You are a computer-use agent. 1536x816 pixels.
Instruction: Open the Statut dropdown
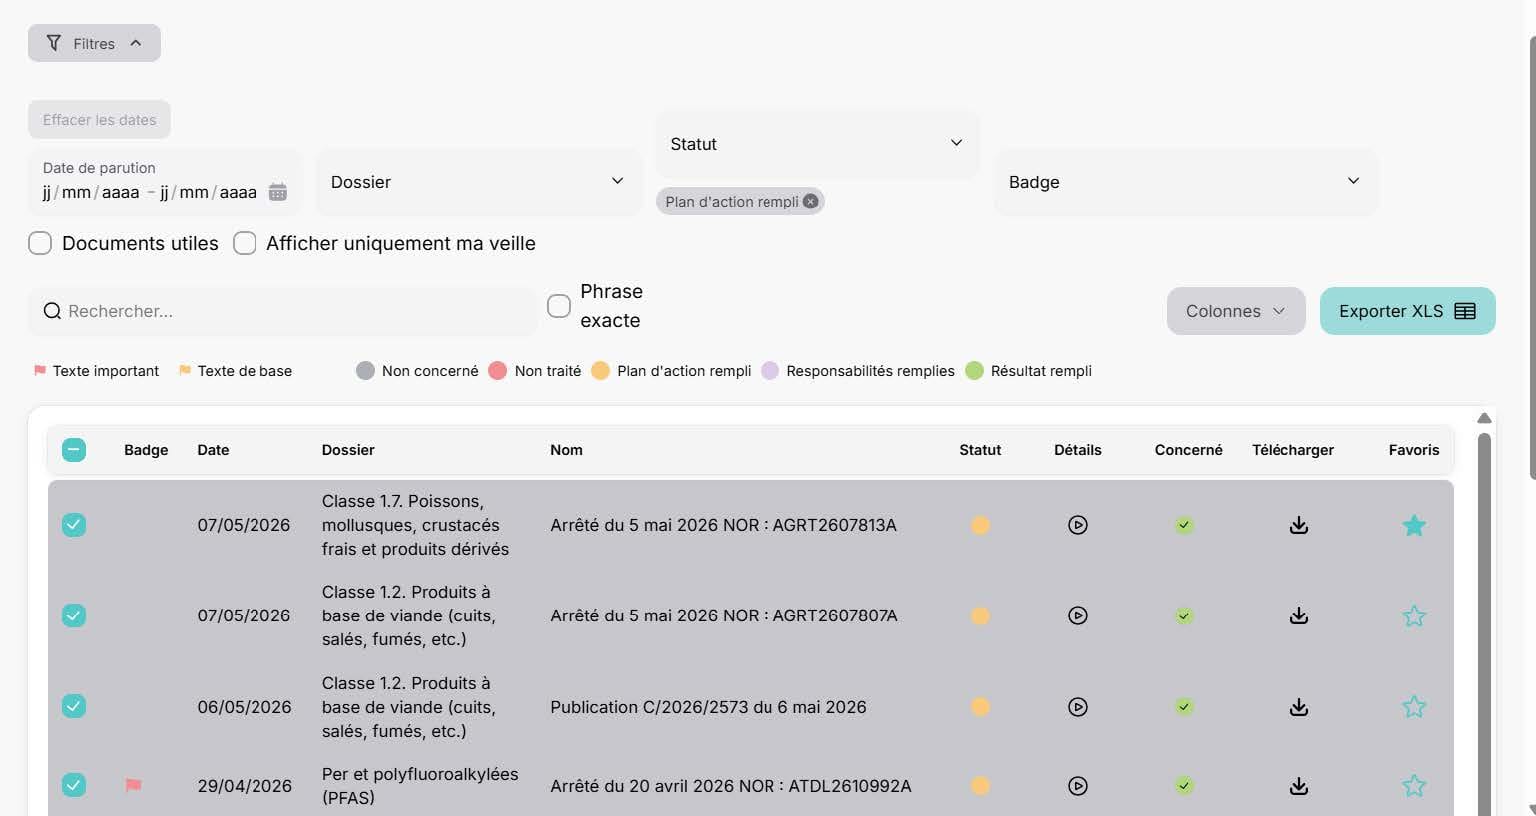[818, 144]
